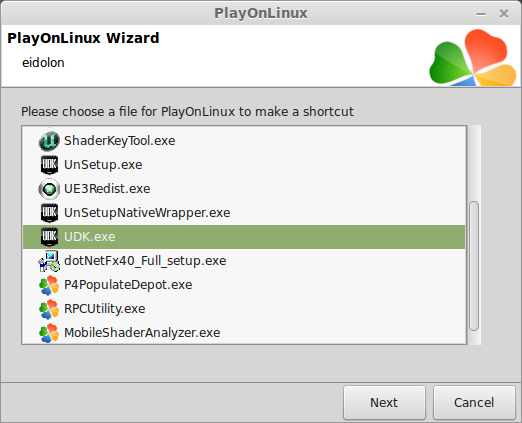Choose P4PopulateDepot.exe from the list
The width and height of the screenshot is (522, 423).
[244, 285]
